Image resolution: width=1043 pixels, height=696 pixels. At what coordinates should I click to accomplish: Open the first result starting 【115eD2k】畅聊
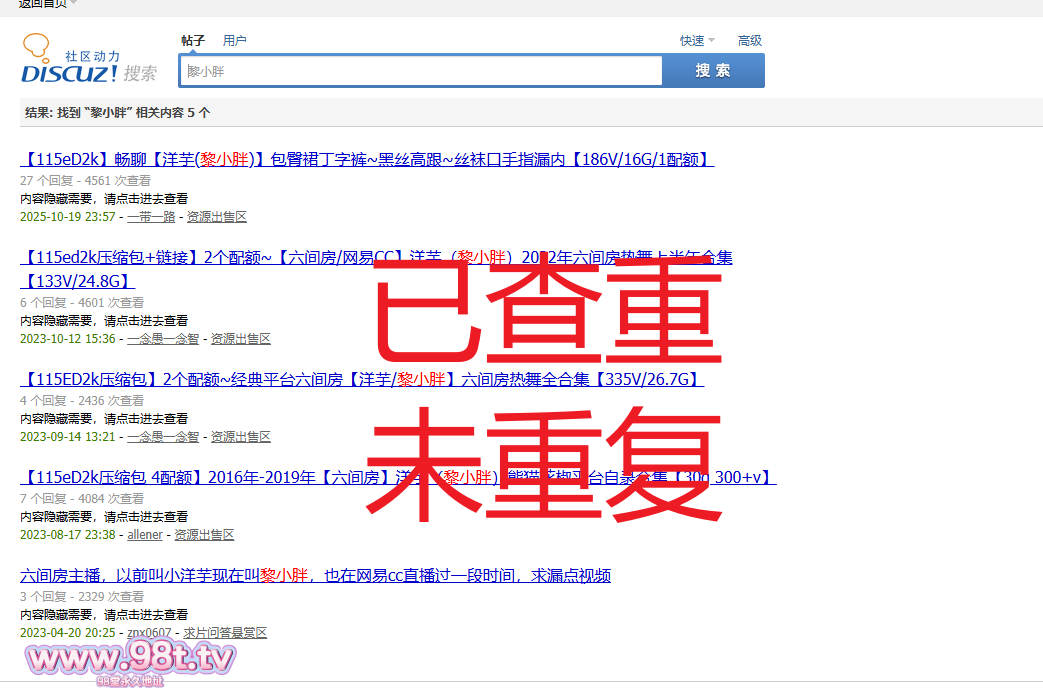pyautogui.click(x=366, y=159)
